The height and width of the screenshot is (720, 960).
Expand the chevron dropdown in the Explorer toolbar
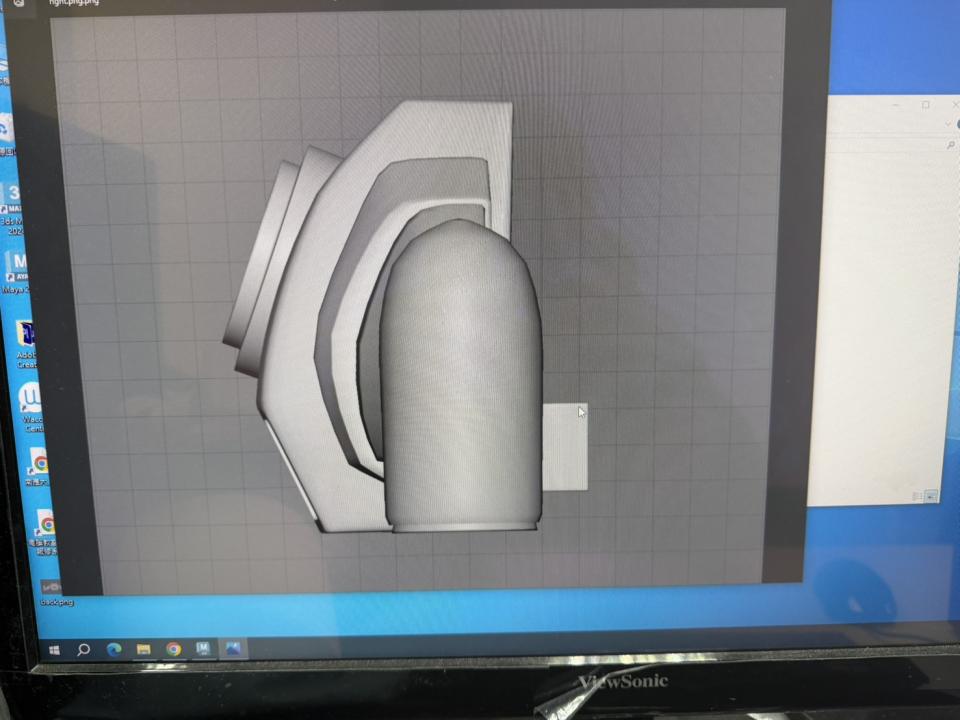(x=946, y=124)
